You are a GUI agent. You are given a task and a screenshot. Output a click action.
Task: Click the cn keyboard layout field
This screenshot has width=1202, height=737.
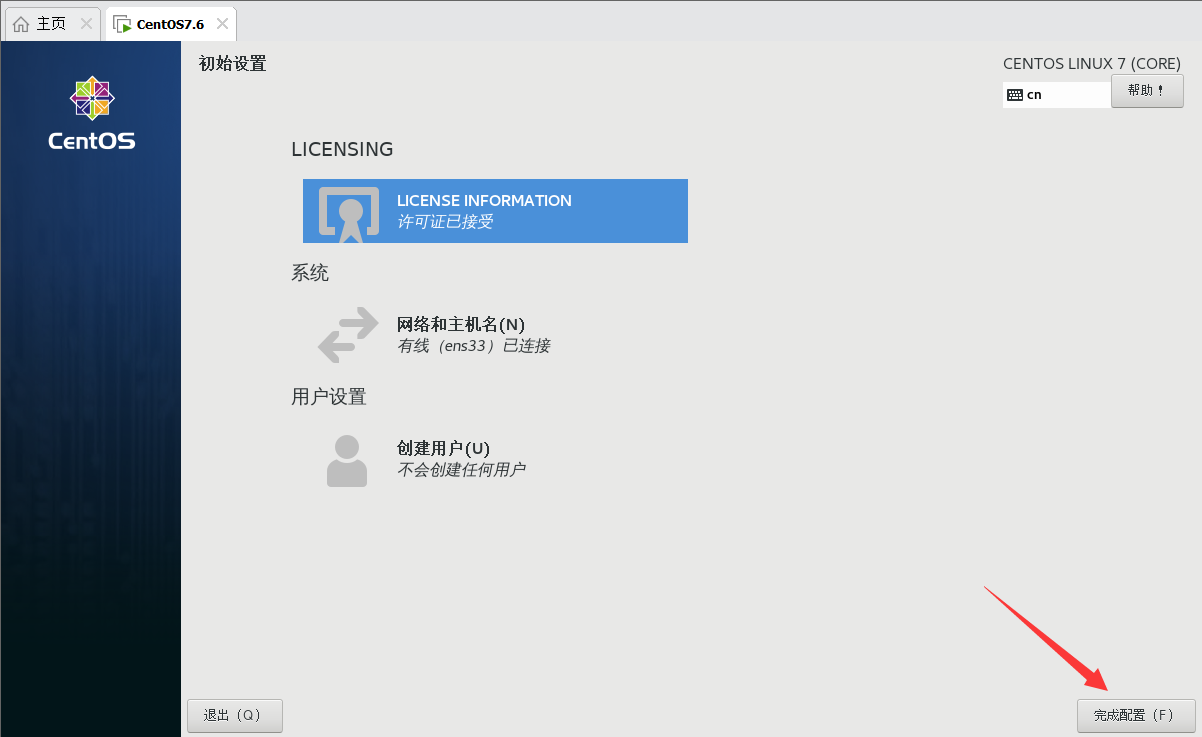1057,95
